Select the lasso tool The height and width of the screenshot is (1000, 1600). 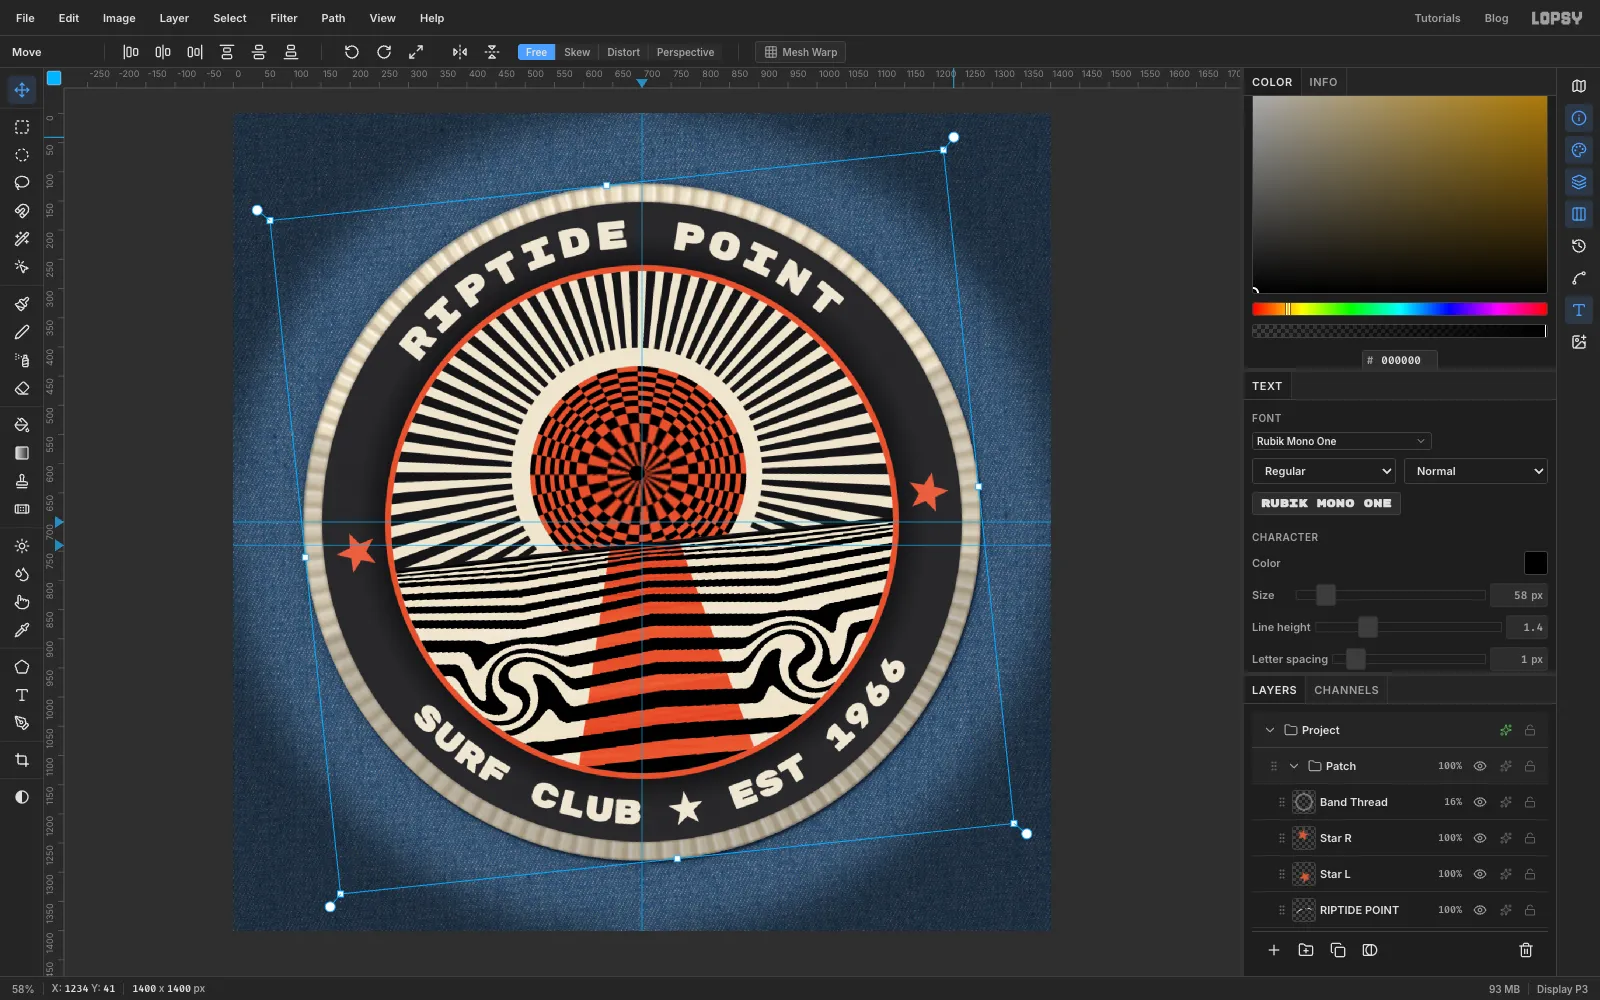tap(22, 183)
